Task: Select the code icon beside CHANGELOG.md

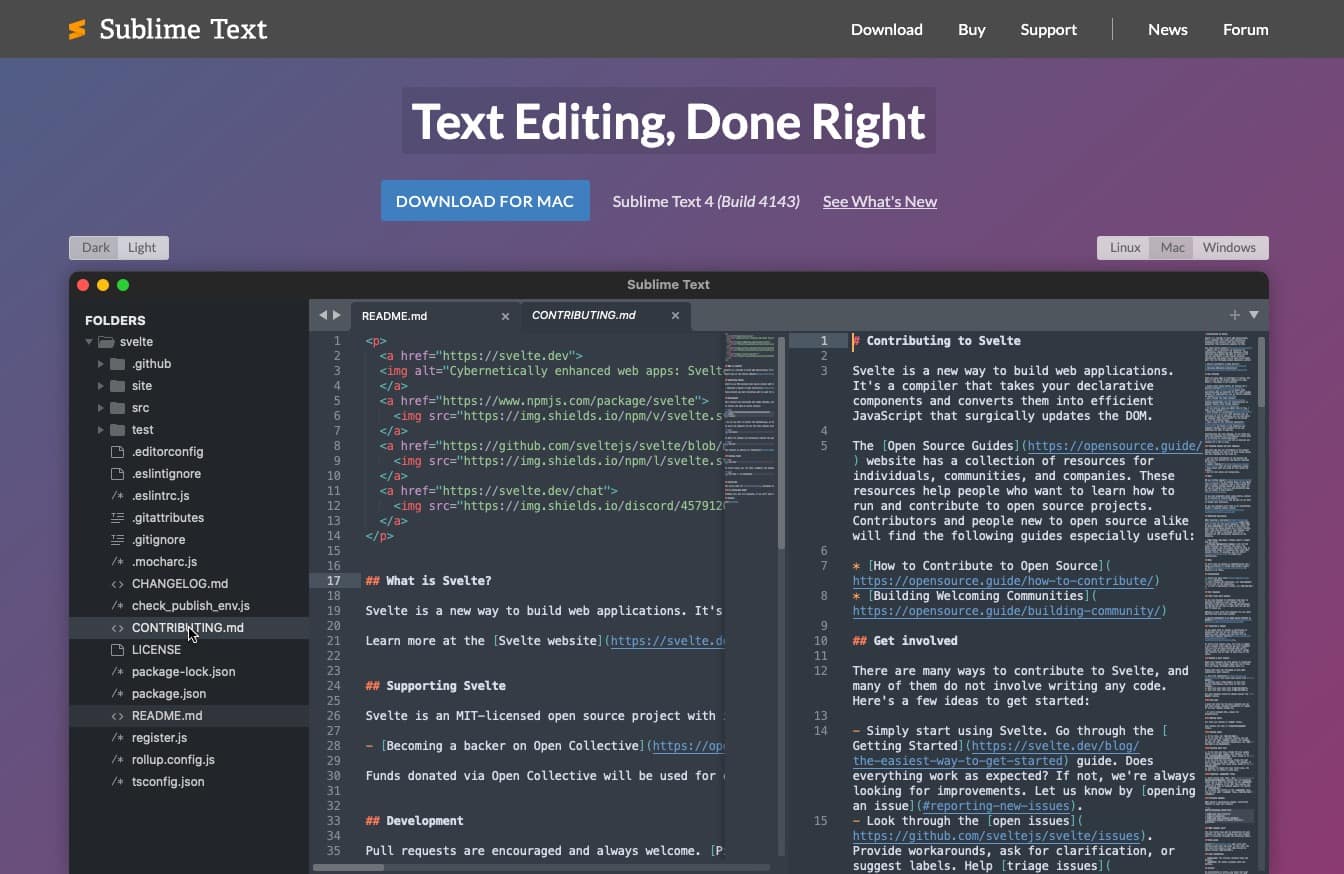Action: (117, 583)
